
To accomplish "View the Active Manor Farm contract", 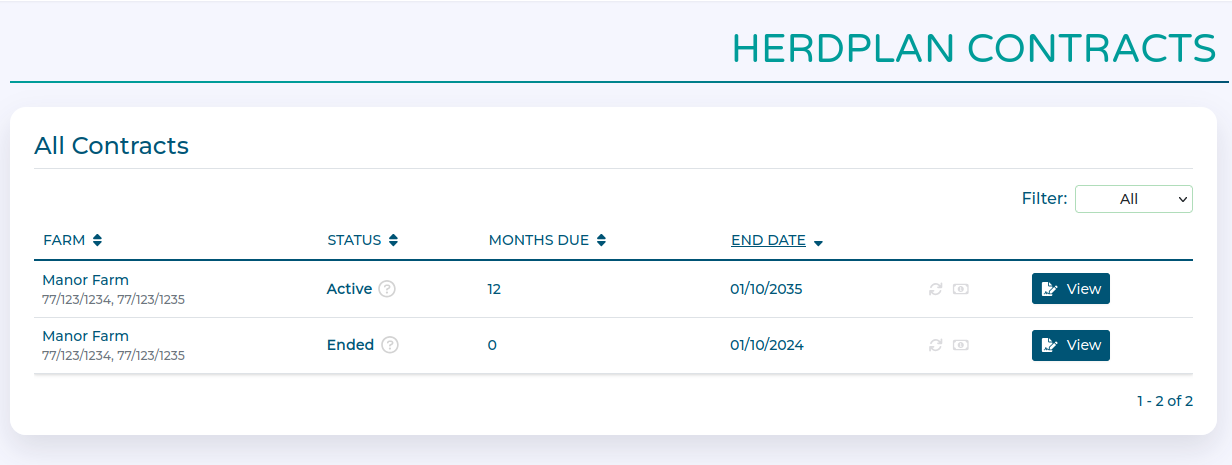I will pyautogui.click(x=1070, y=289).
